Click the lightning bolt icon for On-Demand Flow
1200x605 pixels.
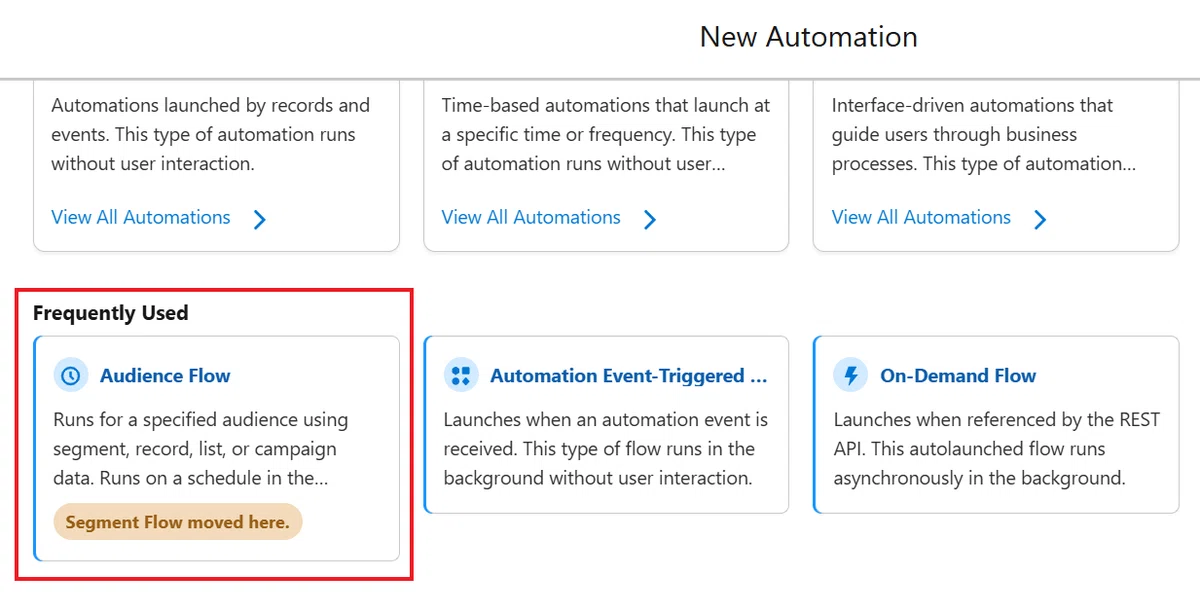(851, 376)
